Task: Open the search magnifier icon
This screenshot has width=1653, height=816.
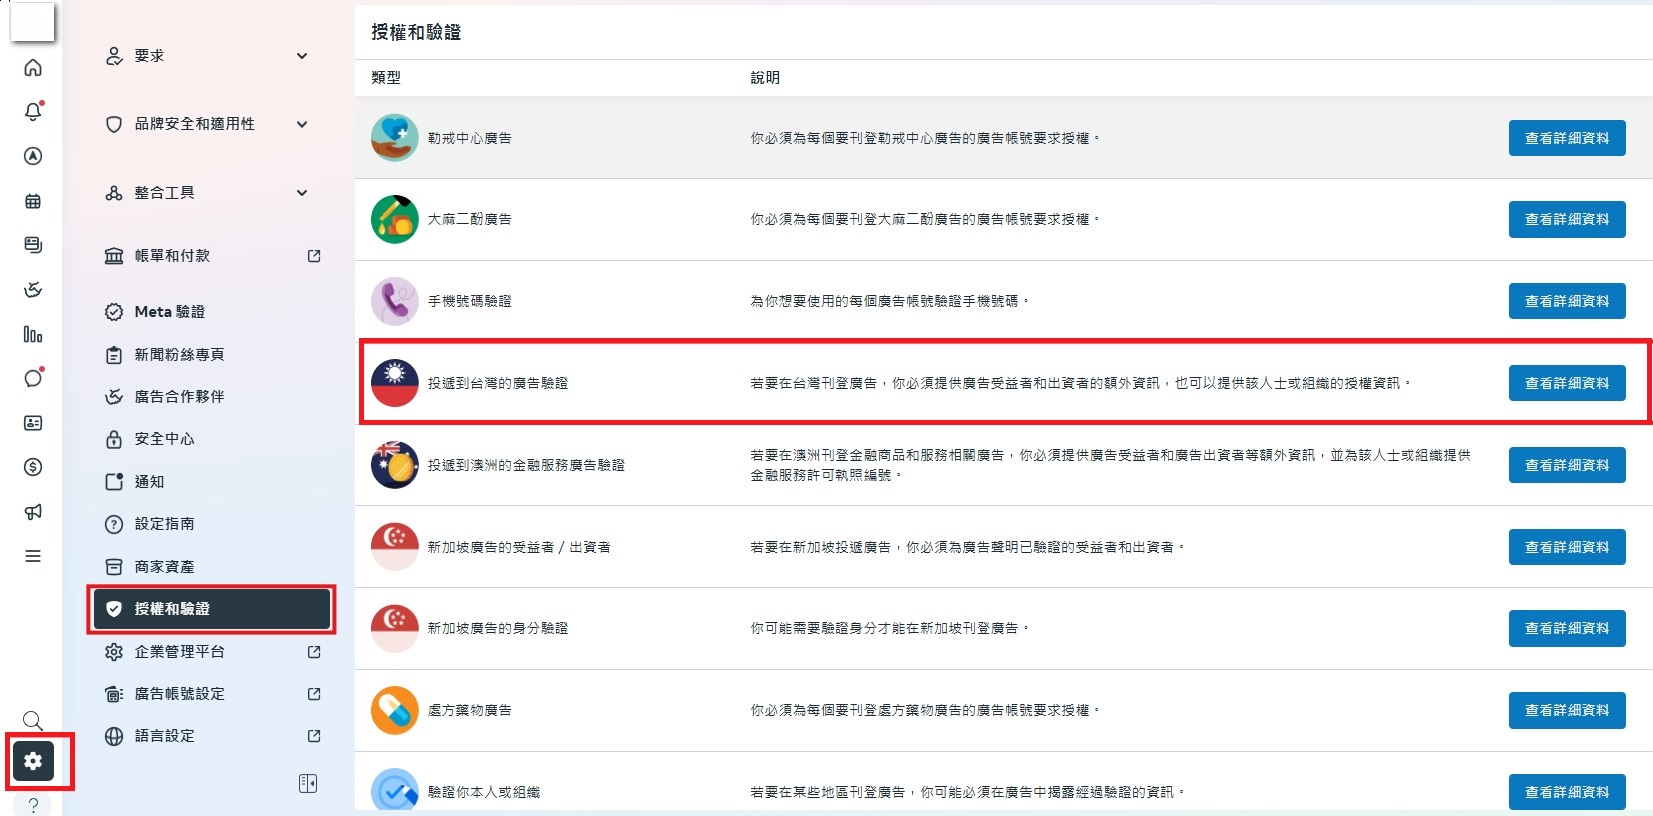Action: coord(33,720)
